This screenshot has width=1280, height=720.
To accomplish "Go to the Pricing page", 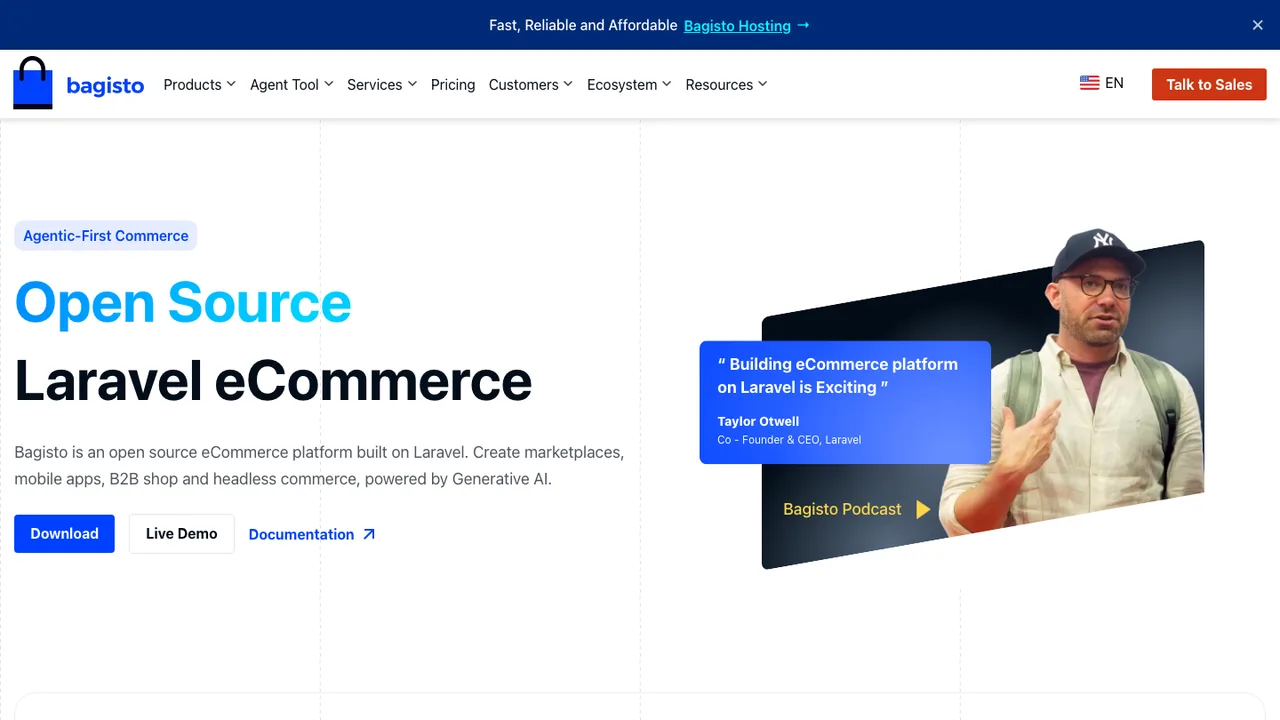I will tap(453, 84).
